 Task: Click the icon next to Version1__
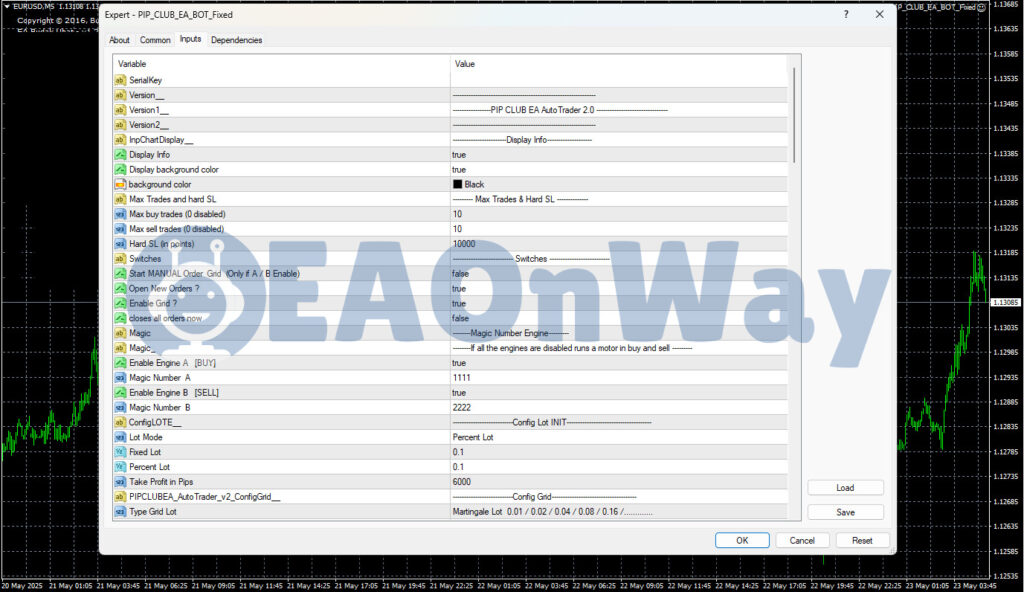tap(120, 110)
